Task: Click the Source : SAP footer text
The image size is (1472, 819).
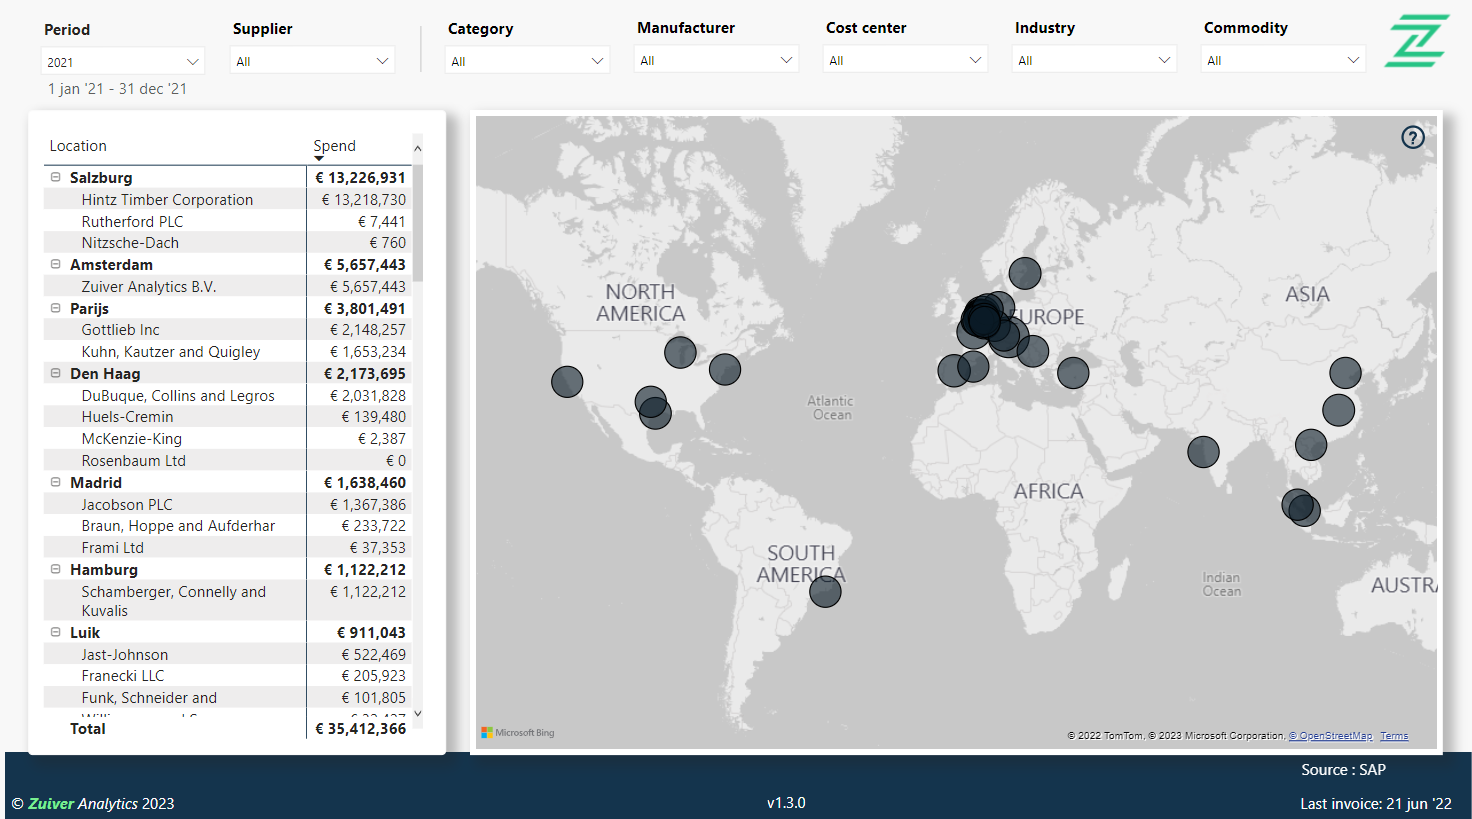Action: click(1343, 770)
